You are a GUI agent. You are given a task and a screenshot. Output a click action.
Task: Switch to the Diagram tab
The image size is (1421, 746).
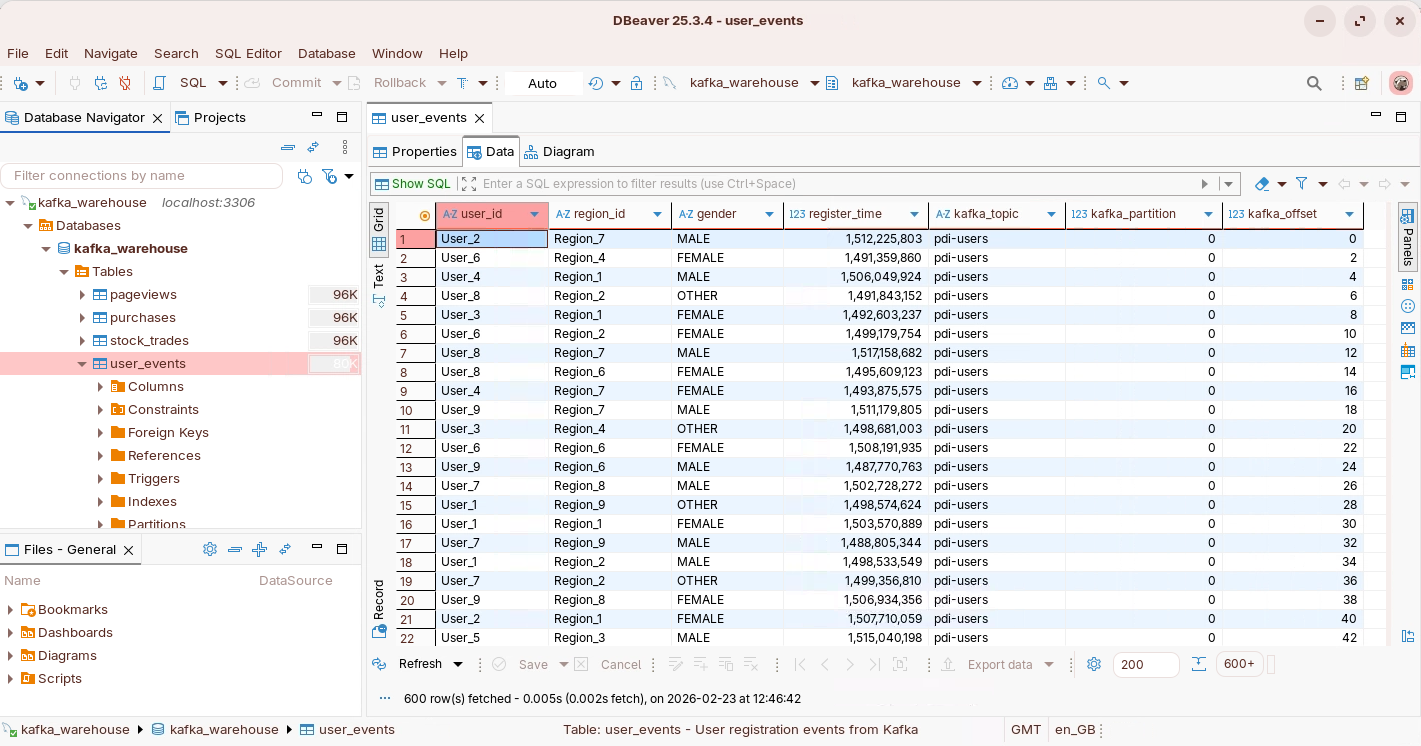coord(559,152)
